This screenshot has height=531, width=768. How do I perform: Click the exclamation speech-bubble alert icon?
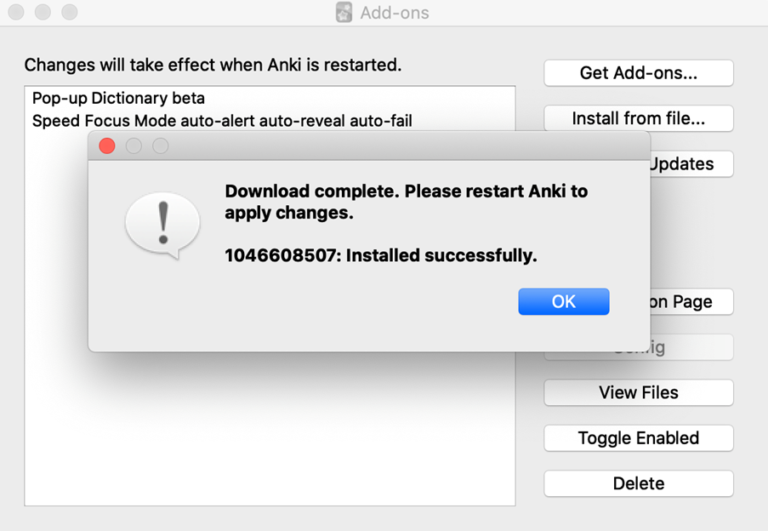pos(163,225)
